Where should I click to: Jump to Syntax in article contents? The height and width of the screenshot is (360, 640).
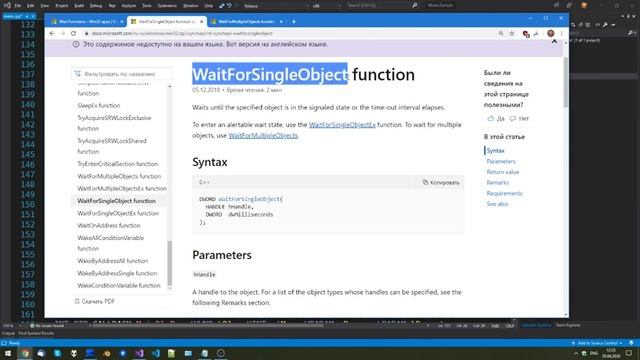click(x=496, y=151)
